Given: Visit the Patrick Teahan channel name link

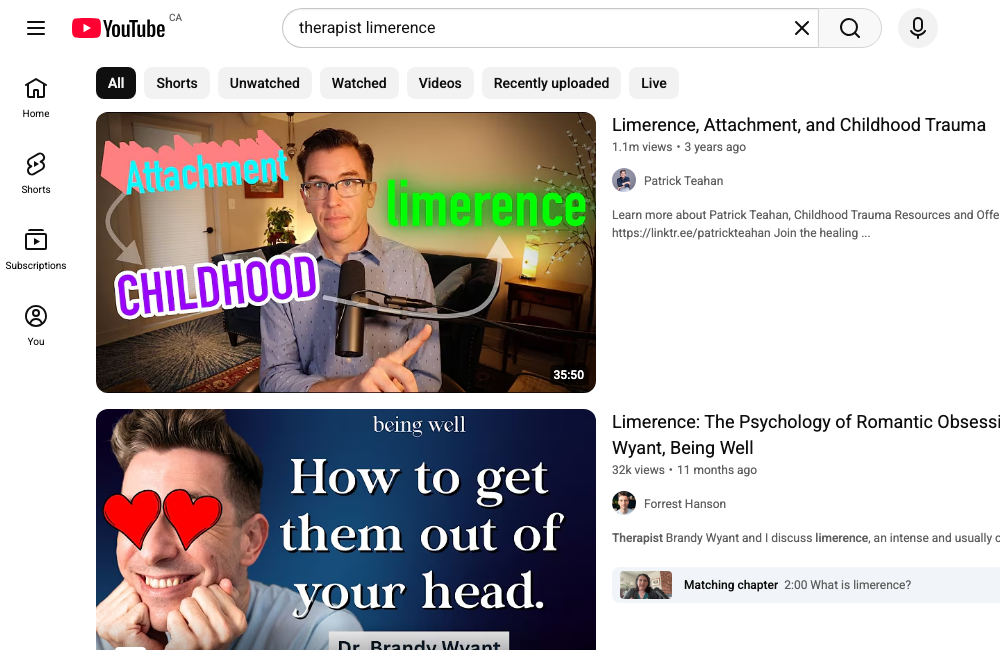Looking at the screenshot, I should pyautogui.click(x=683, y=181).
